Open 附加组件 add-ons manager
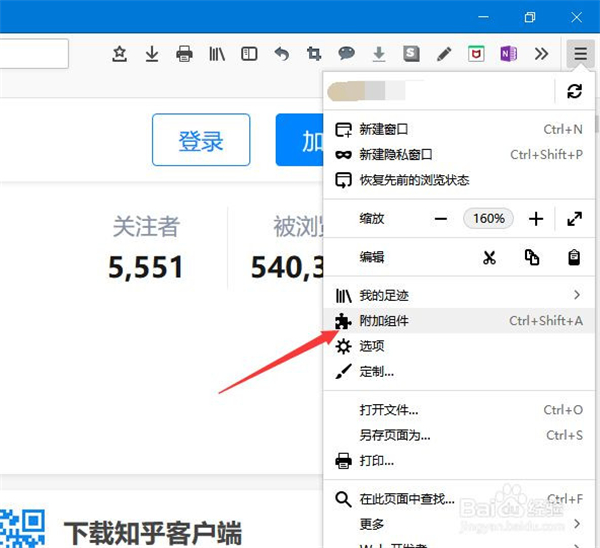Image resolution: width=600 pixels, height=548 pixels. (459, 321)
